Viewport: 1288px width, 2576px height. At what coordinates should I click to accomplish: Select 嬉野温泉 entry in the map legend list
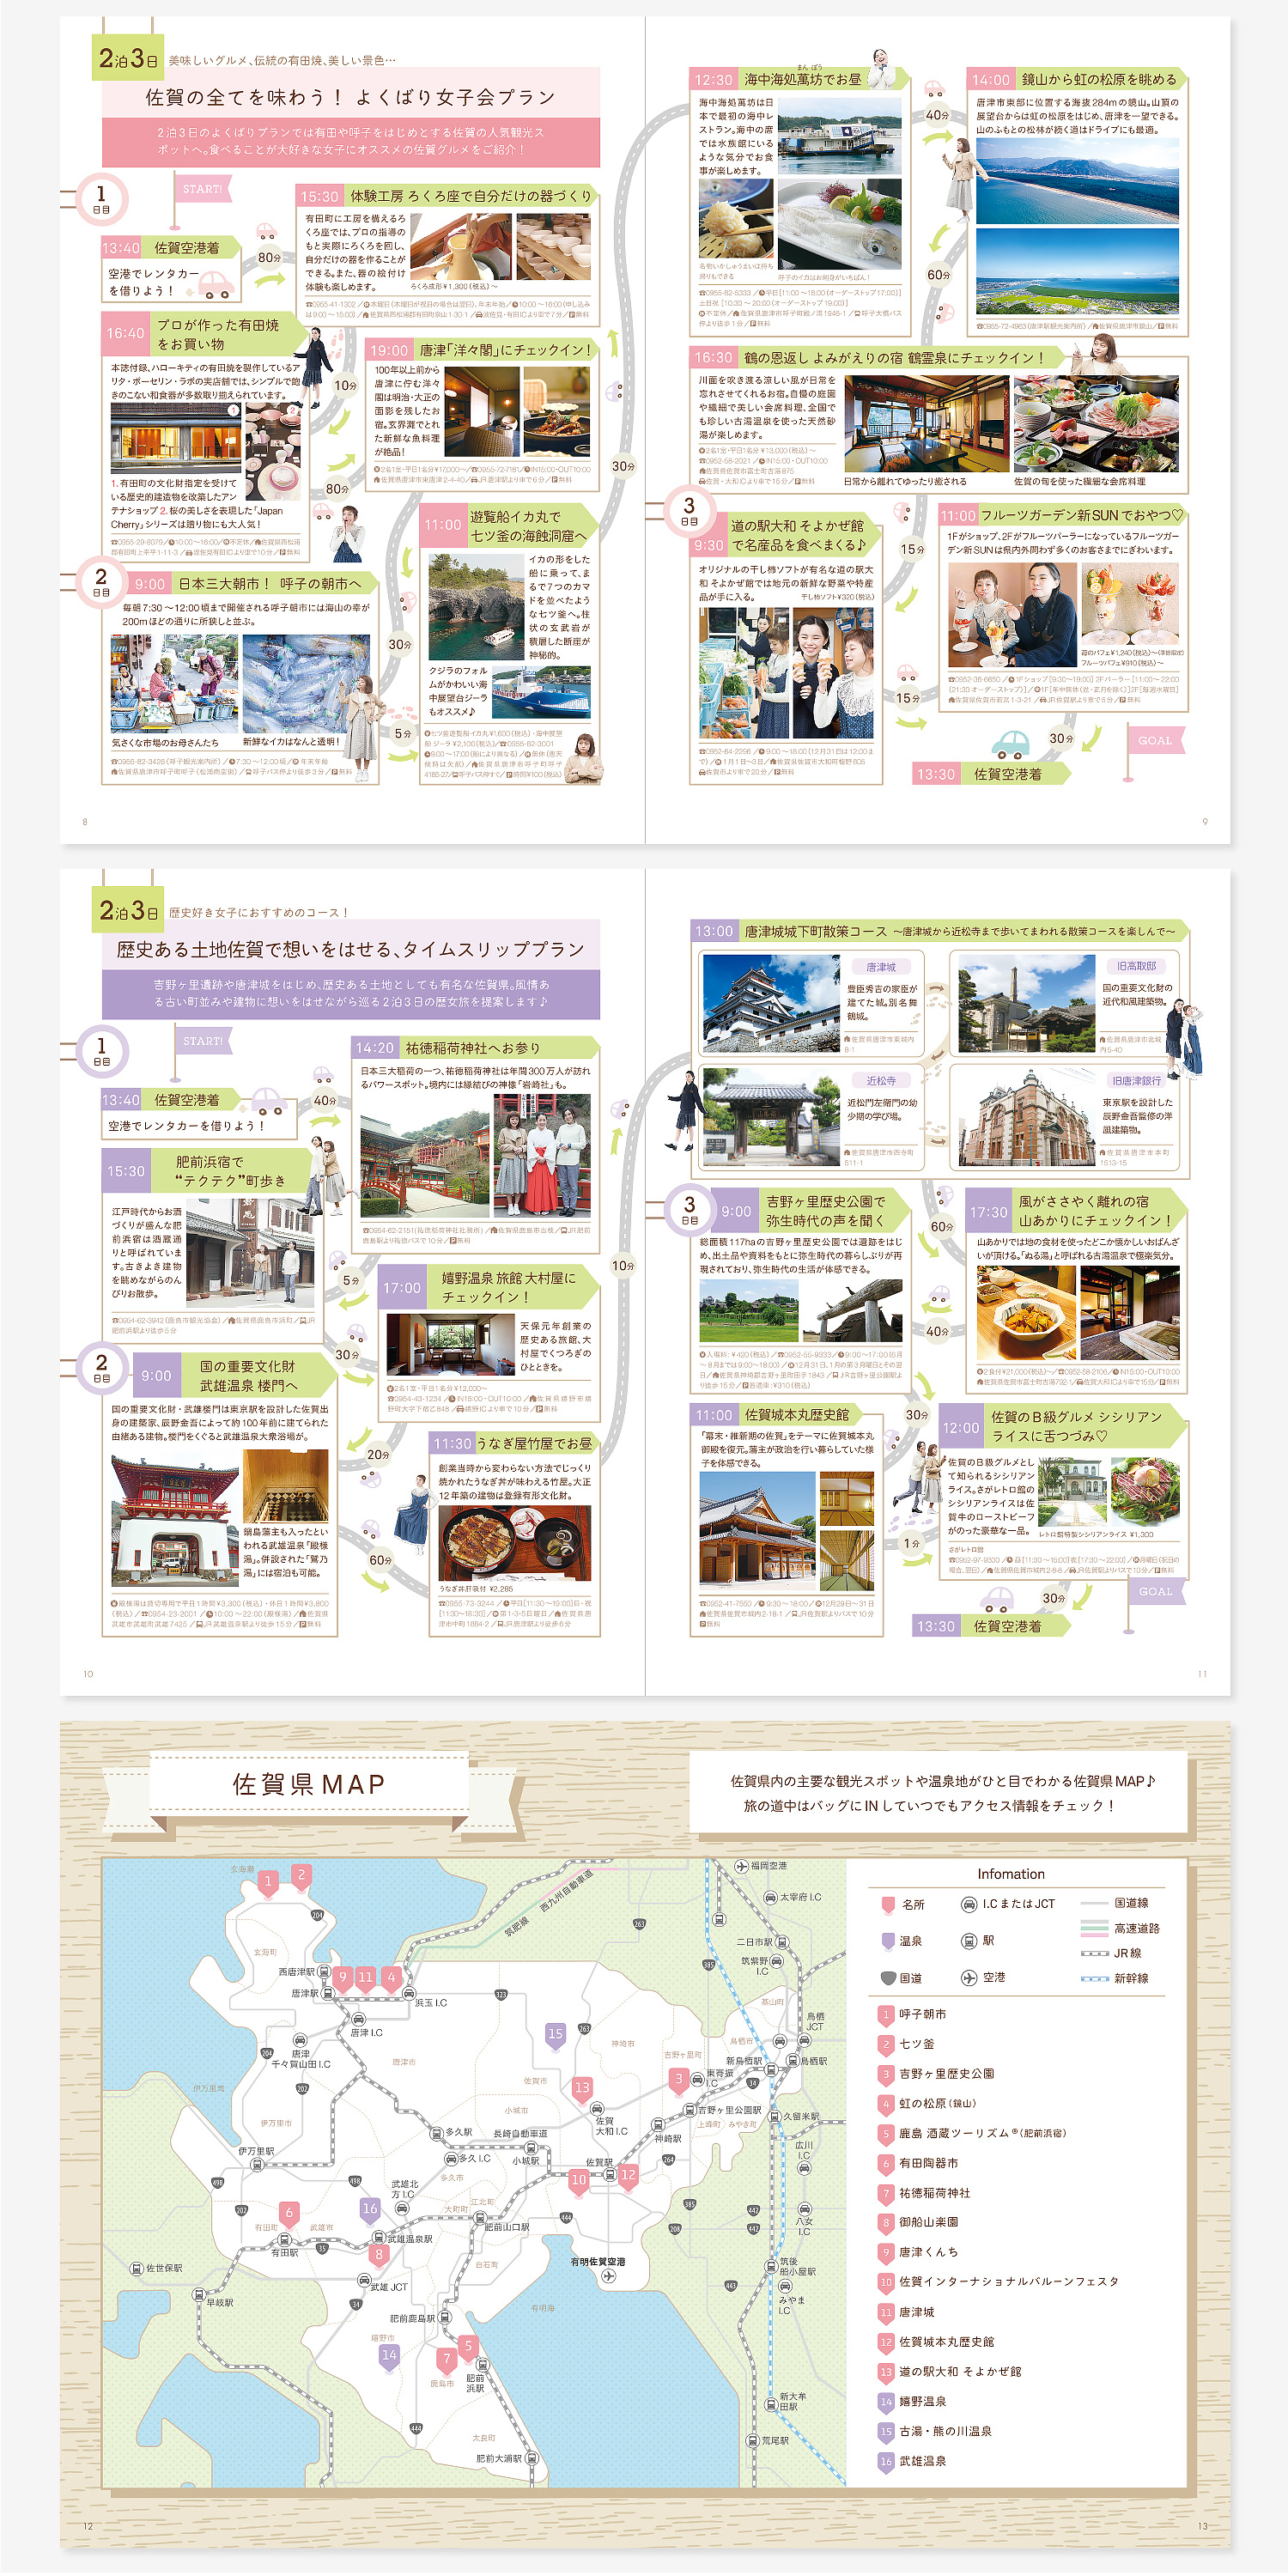(922, 2401)
